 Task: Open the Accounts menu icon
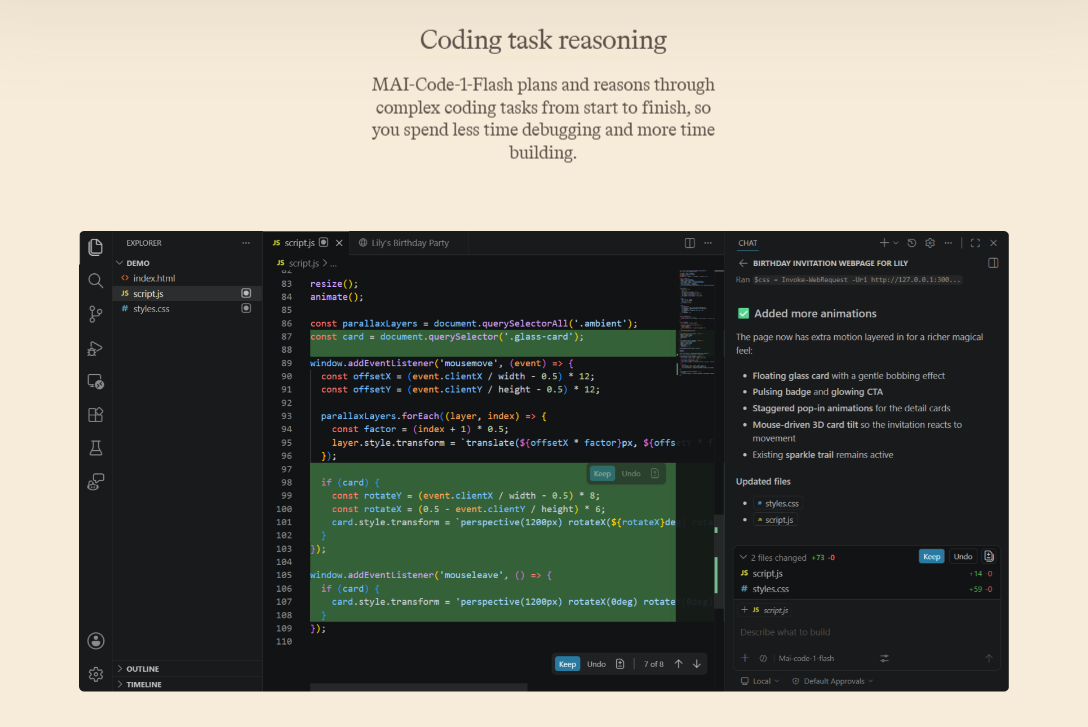point(96,641)
